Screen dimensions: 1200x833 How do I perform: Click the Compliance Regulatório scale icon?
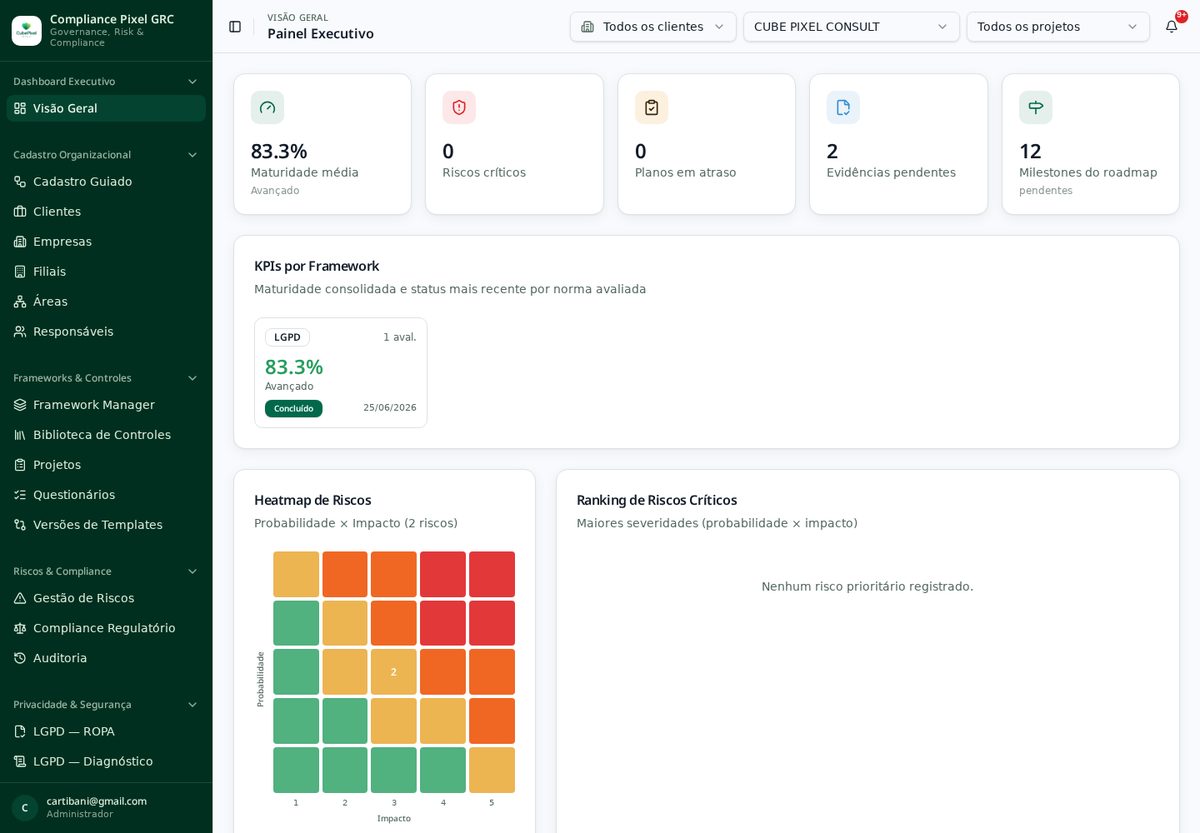pyautogui.click(x=20, y=628)
